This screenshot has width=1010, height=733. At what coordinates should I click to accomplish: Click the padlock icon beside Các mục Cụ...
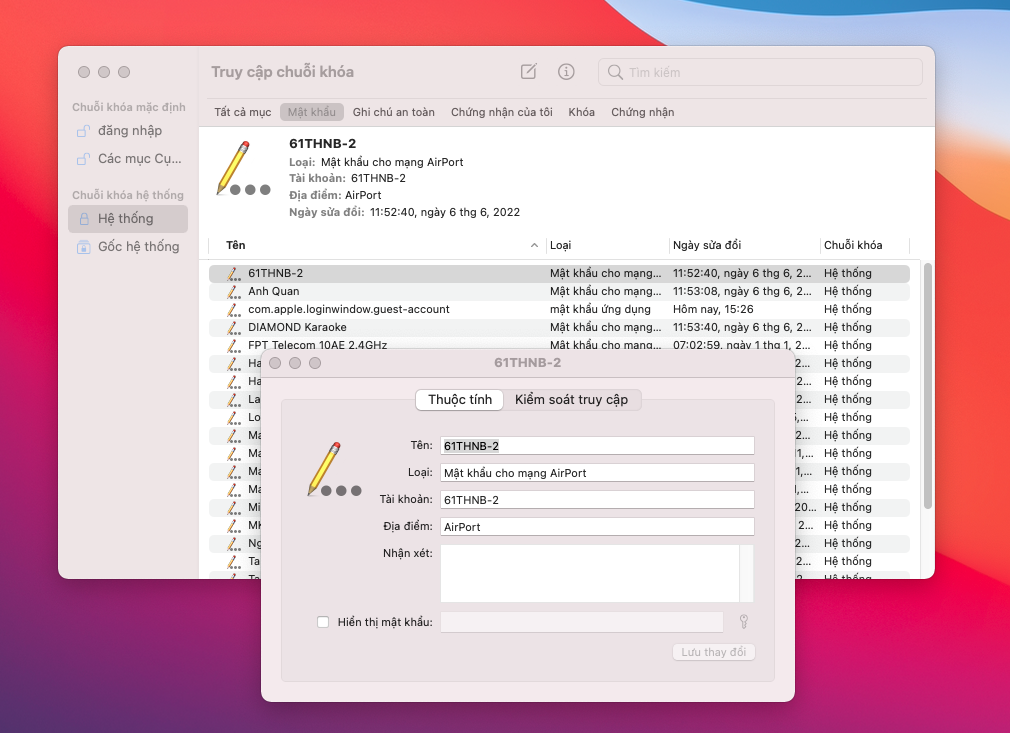tap(83, 158)
